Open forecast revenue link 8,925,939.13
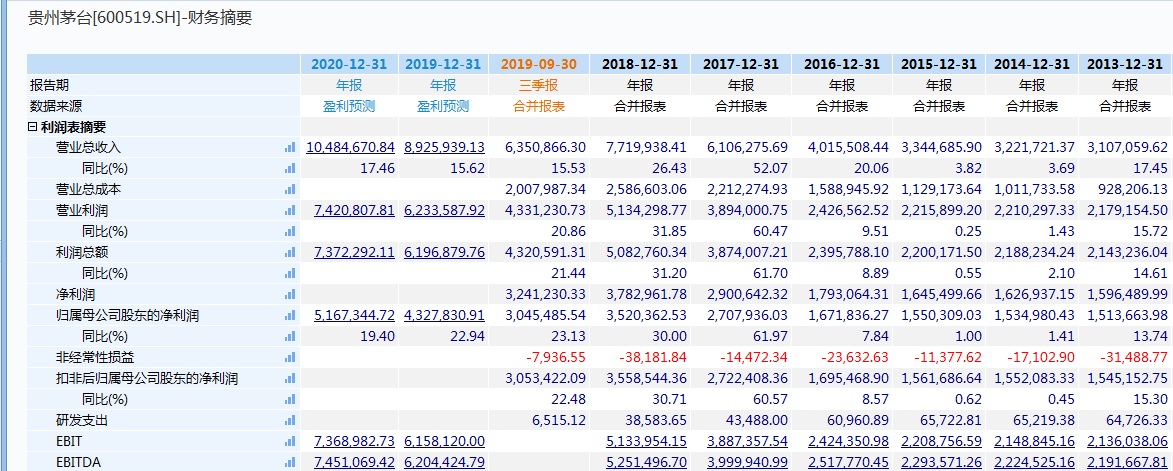This screenshot has height=471, width=1173. point(444,148)
